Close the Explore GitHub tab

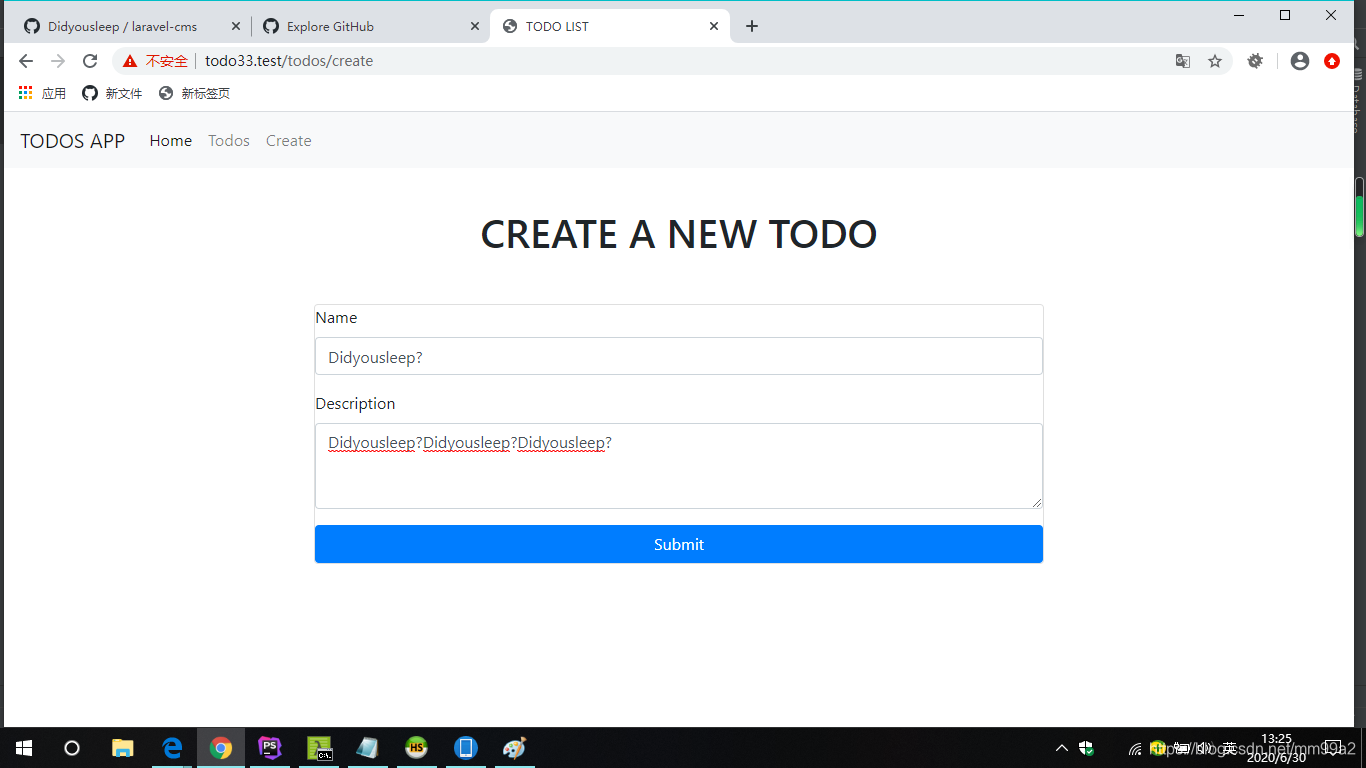(475, 26)
